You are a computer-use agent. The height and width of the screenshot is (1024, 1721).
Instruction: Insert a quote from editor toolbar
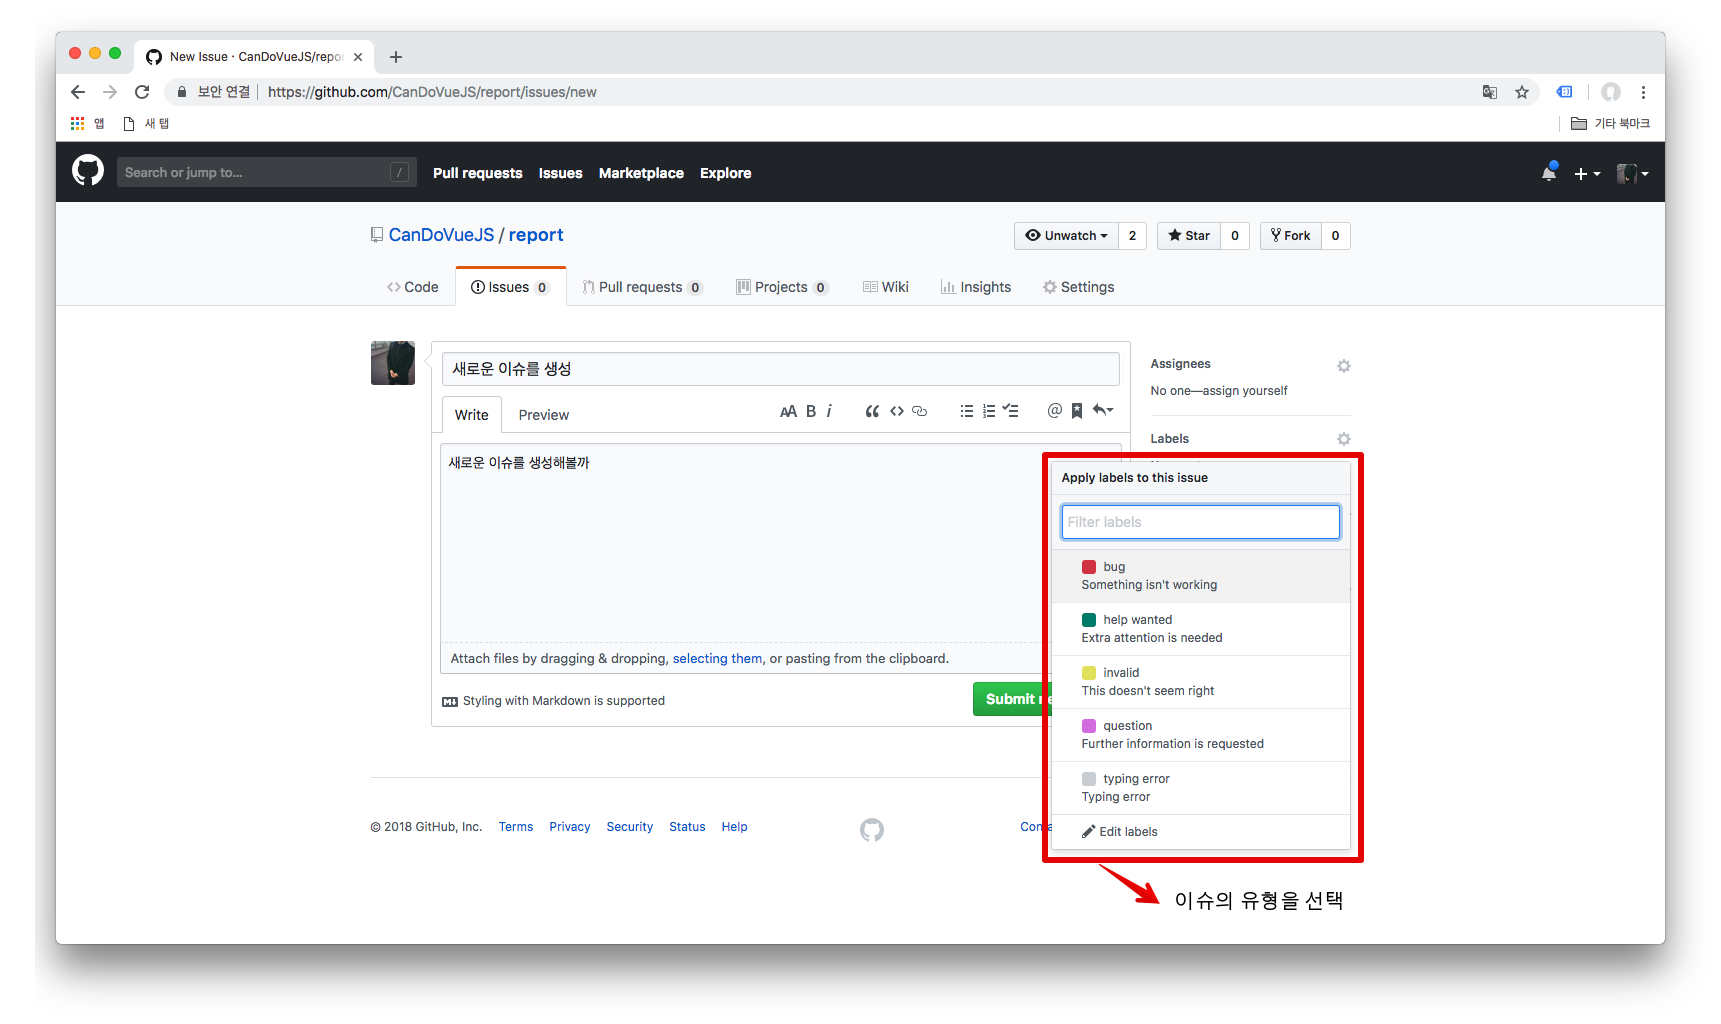point(872,411)
